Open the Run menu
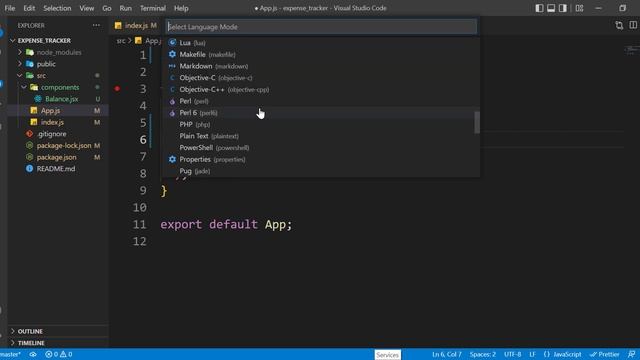Image resolution: width=640 pixels, height=360 pixels. point(126,8)
